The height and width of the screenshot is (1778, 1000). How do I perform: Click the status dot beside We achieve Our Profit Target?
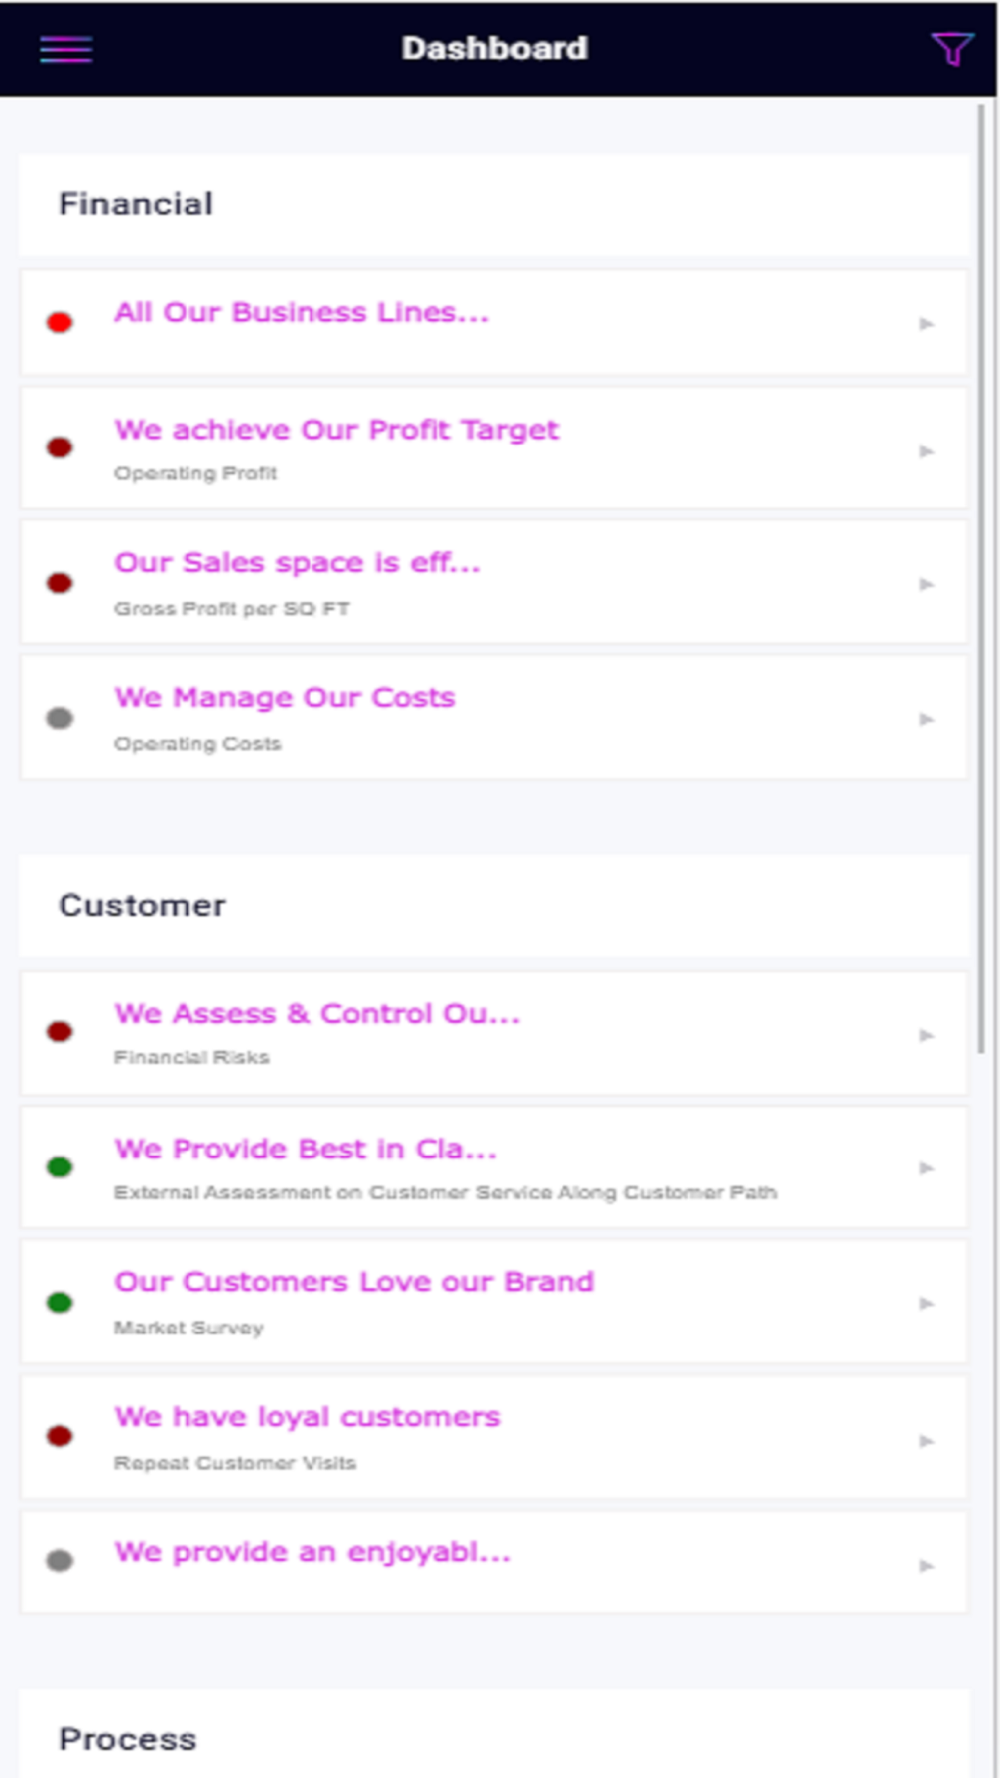pyautogui.click(x=60, y=448)
